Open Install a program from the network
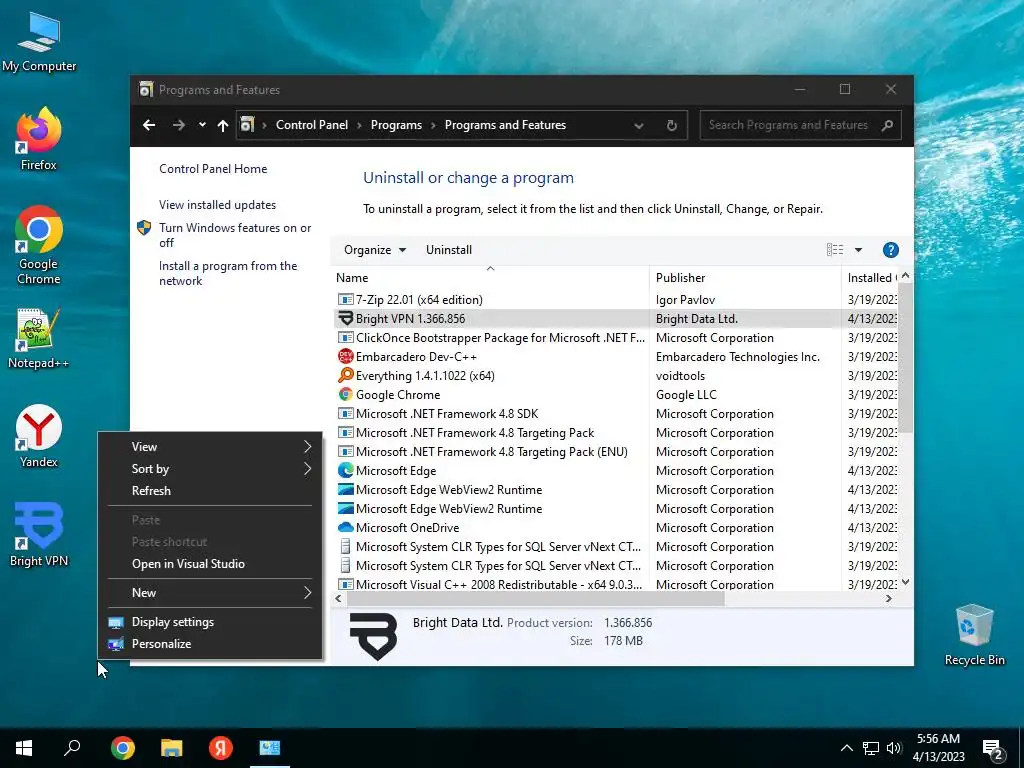 coord(228,273)
